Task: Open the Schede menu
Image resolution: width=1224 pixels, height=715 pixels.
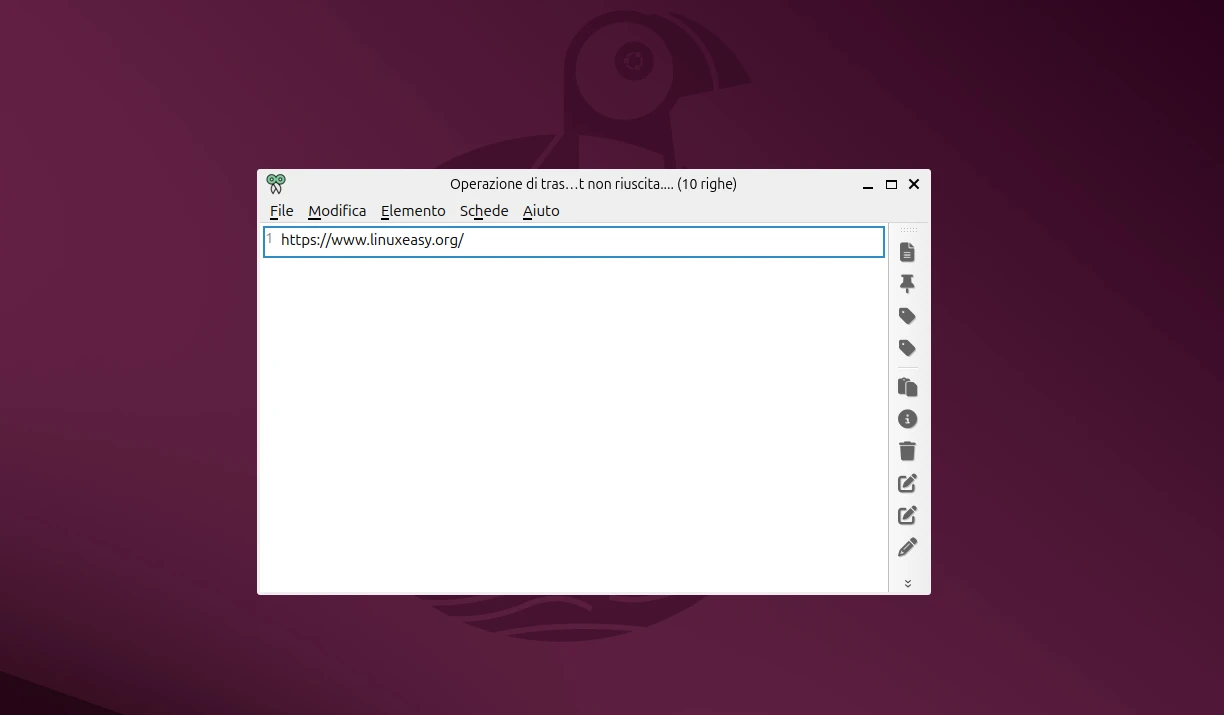Action: pos(484,211)
